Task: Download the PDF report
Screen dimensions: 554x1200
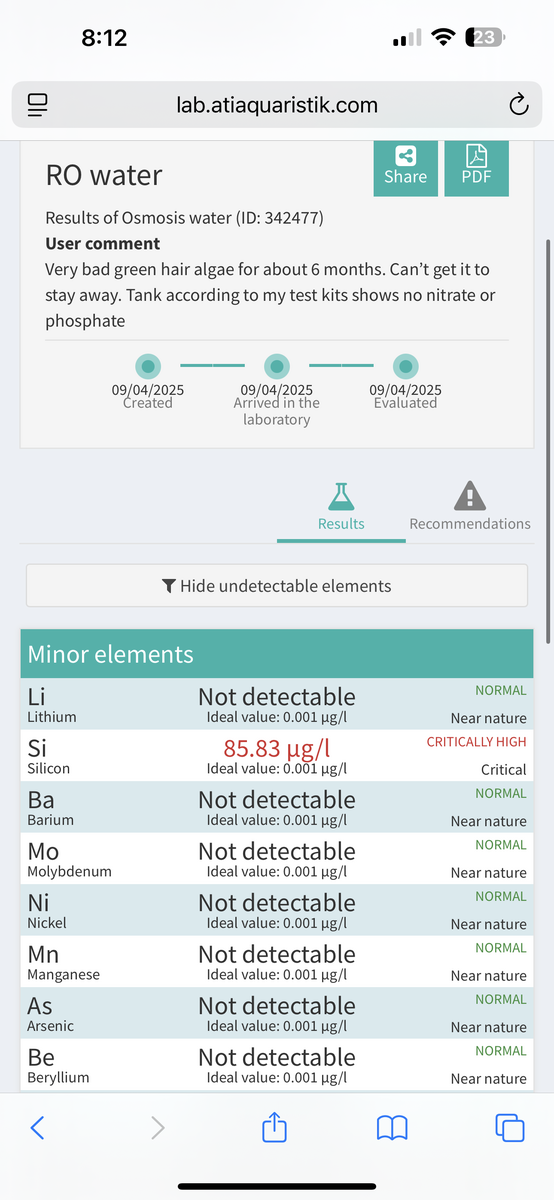Action: [476, 168]
